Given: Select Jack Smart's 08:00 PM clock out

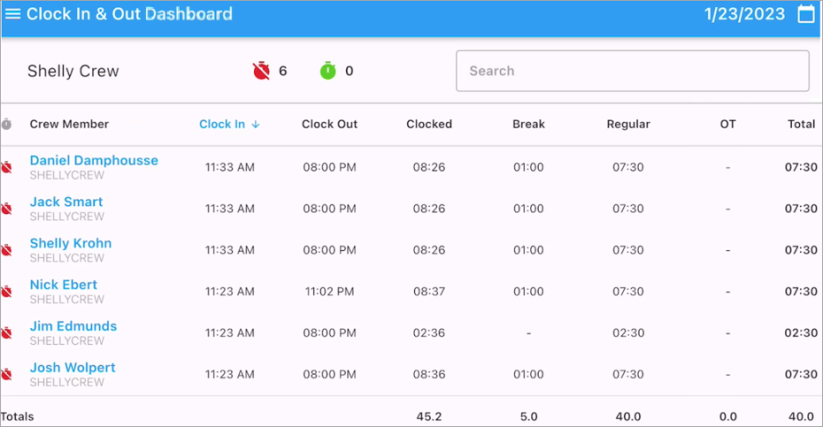Looking at the screenshot, I should [330, 209].
